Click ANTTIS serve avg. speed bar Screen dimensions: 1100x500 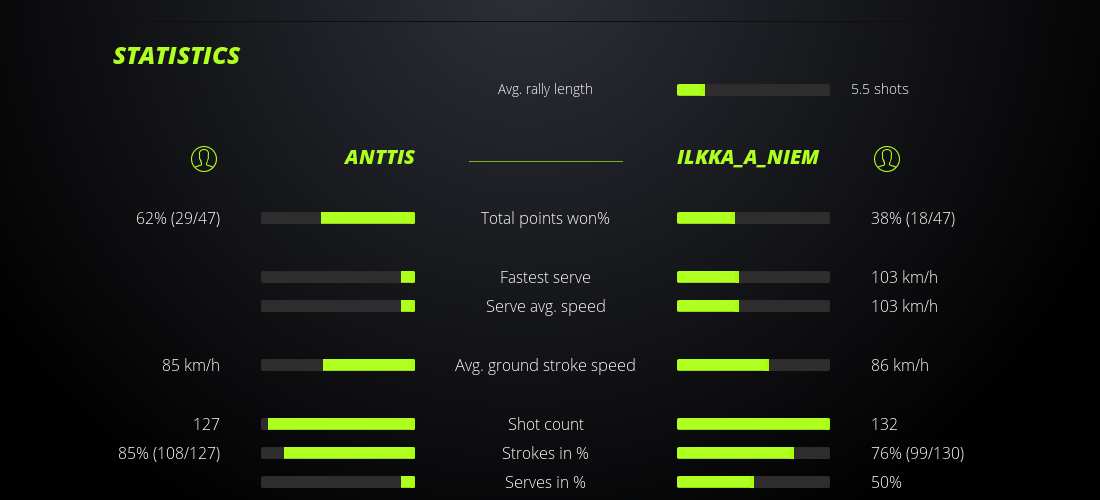coord(338,306)
